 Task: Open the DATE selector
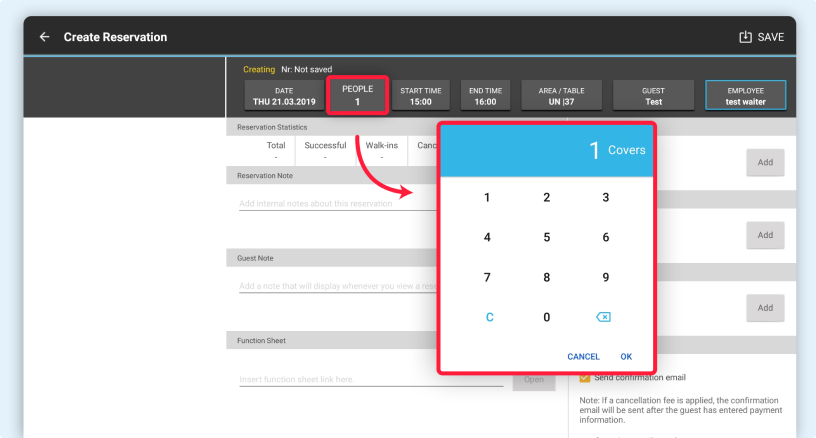coord(284,96)
